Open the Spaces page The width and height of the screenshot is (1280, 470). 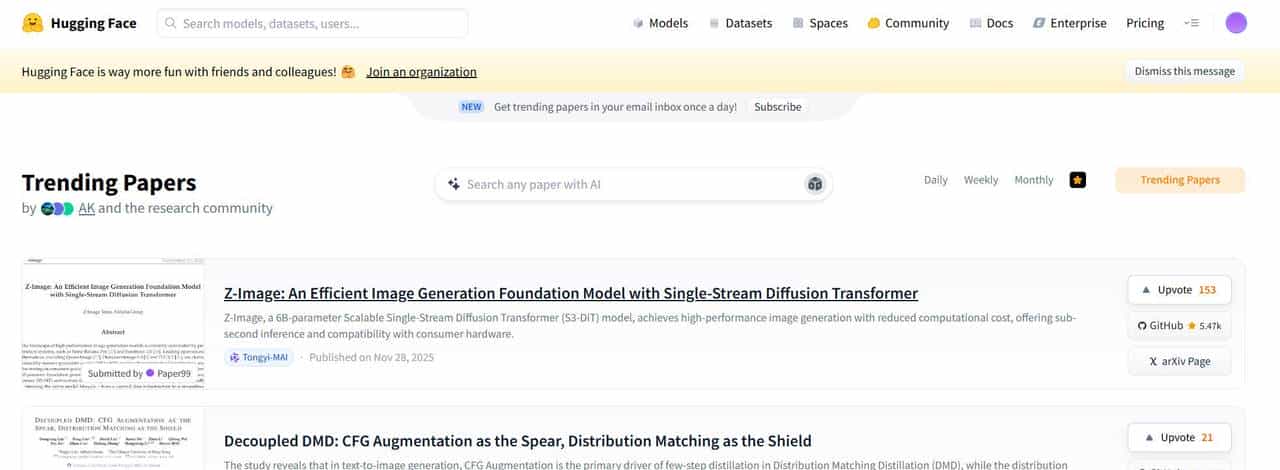pyautogui.click(x=820, y=23)
